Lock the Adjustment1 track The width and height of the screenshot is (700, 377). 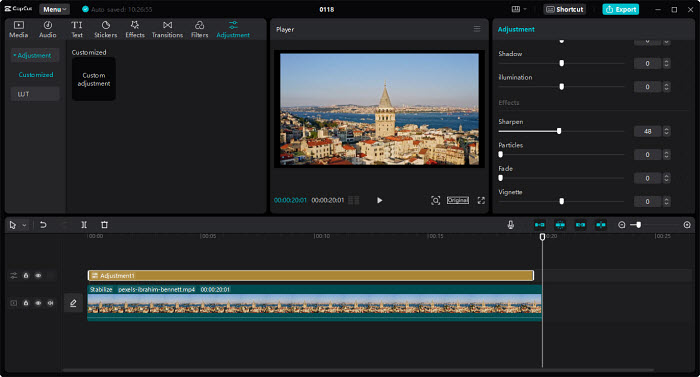[x=26, y=276]
